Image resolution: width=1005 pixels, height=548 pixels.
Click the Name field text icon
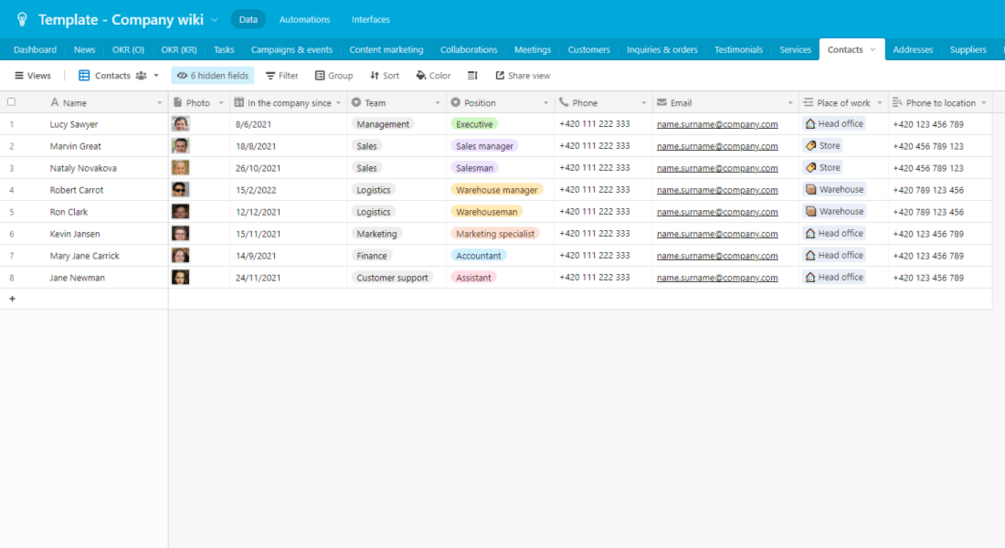click(x=54, y=103)
